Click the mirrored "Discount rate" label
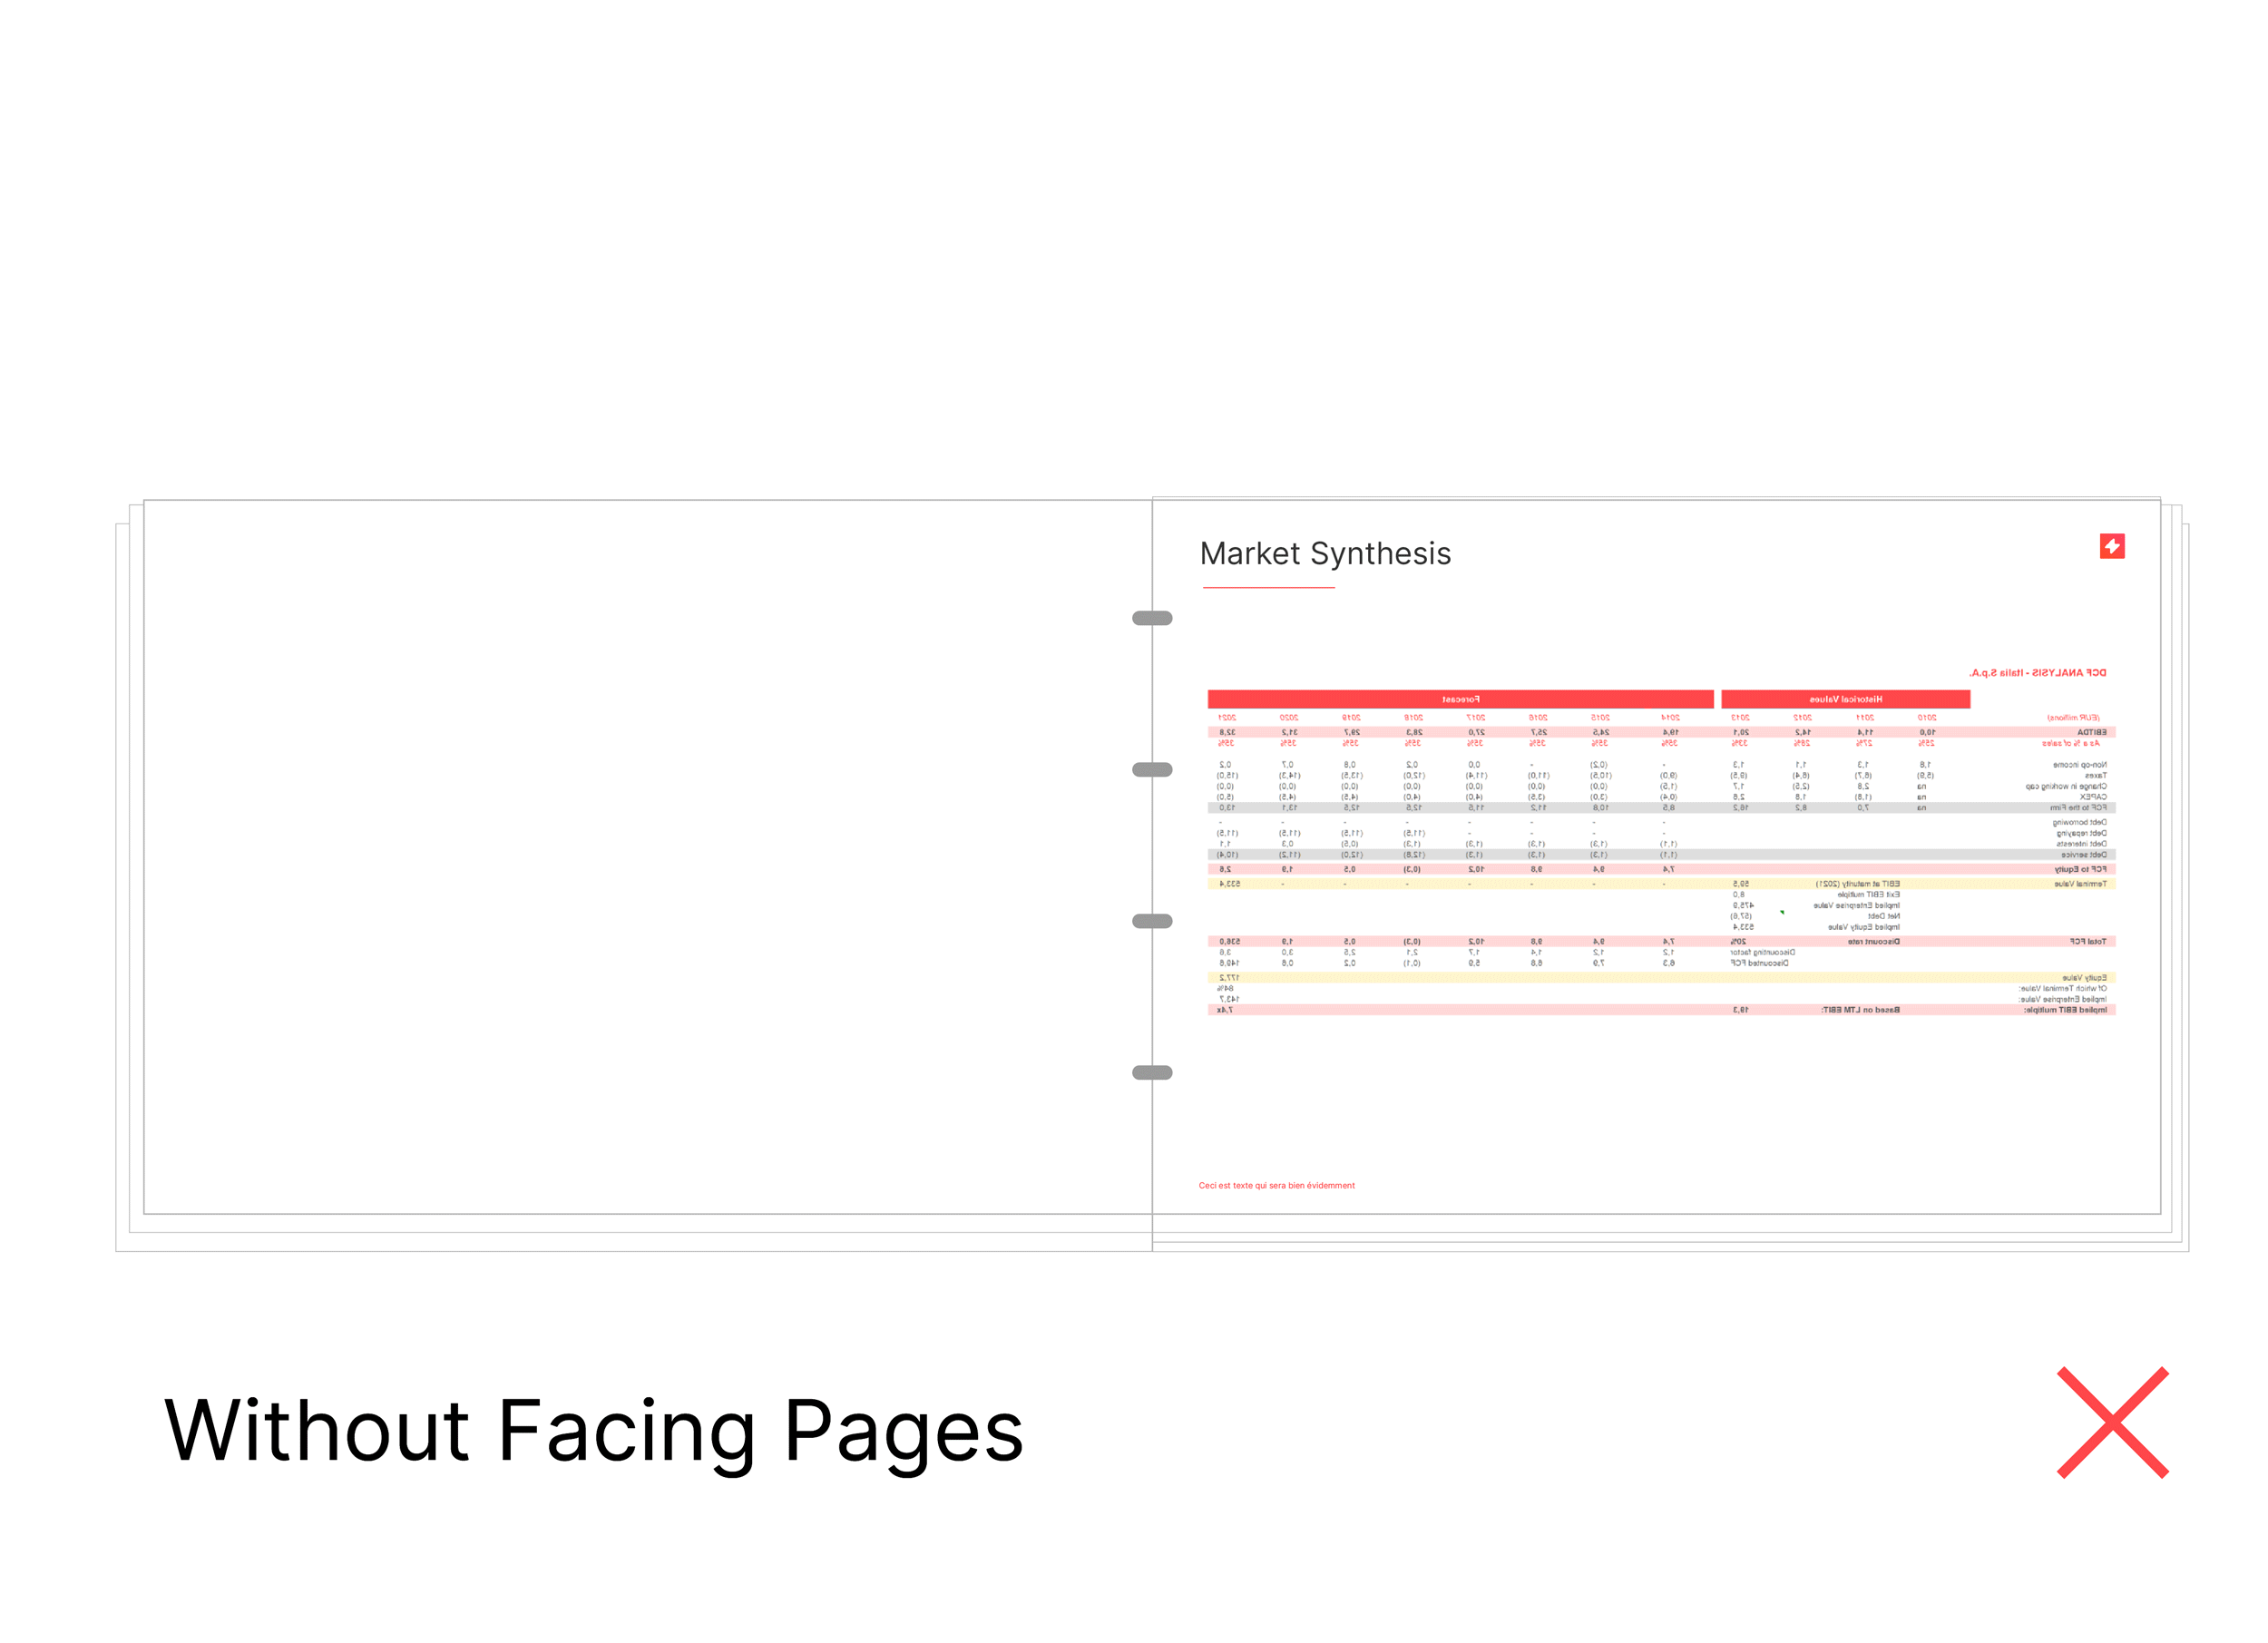 (x=1873, y=941)
